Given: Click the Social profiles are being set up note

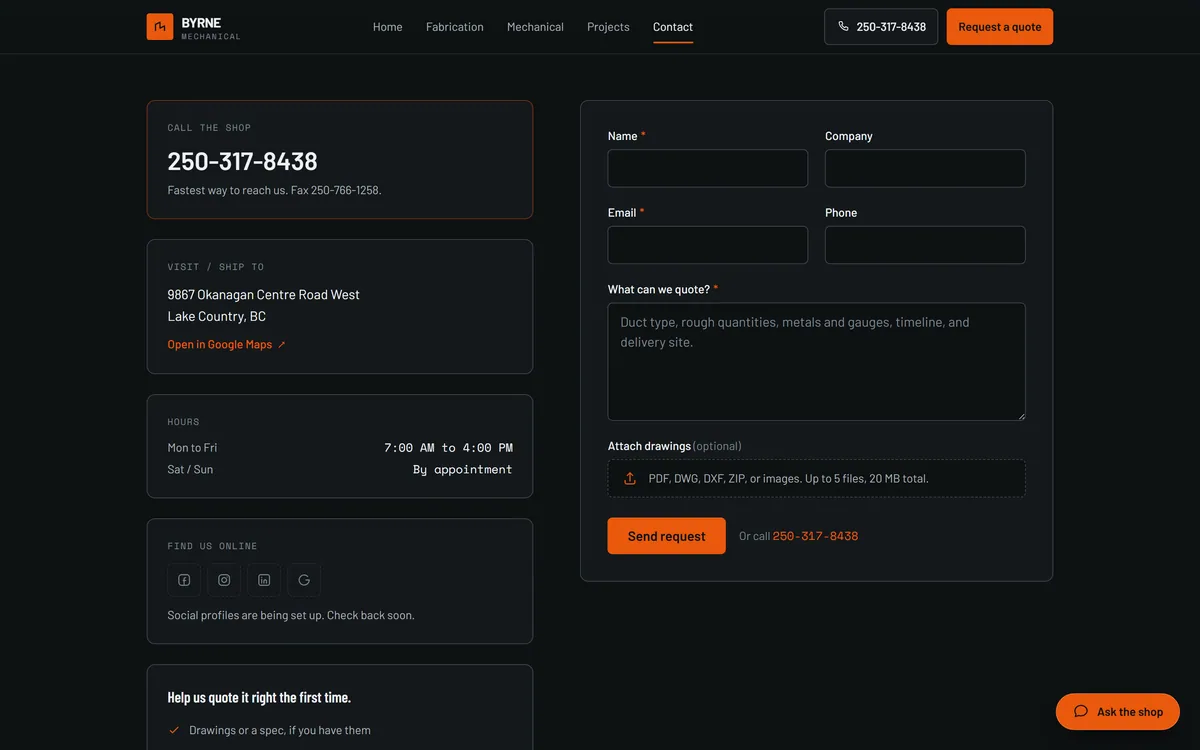Looking at the screenshot, I should coord(291,616).
